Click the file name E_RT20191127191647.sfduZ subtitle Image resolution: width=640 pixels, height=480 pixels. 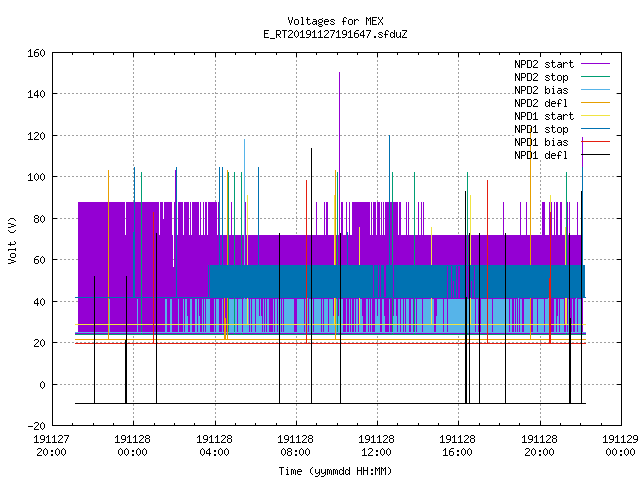click(335, 34)
